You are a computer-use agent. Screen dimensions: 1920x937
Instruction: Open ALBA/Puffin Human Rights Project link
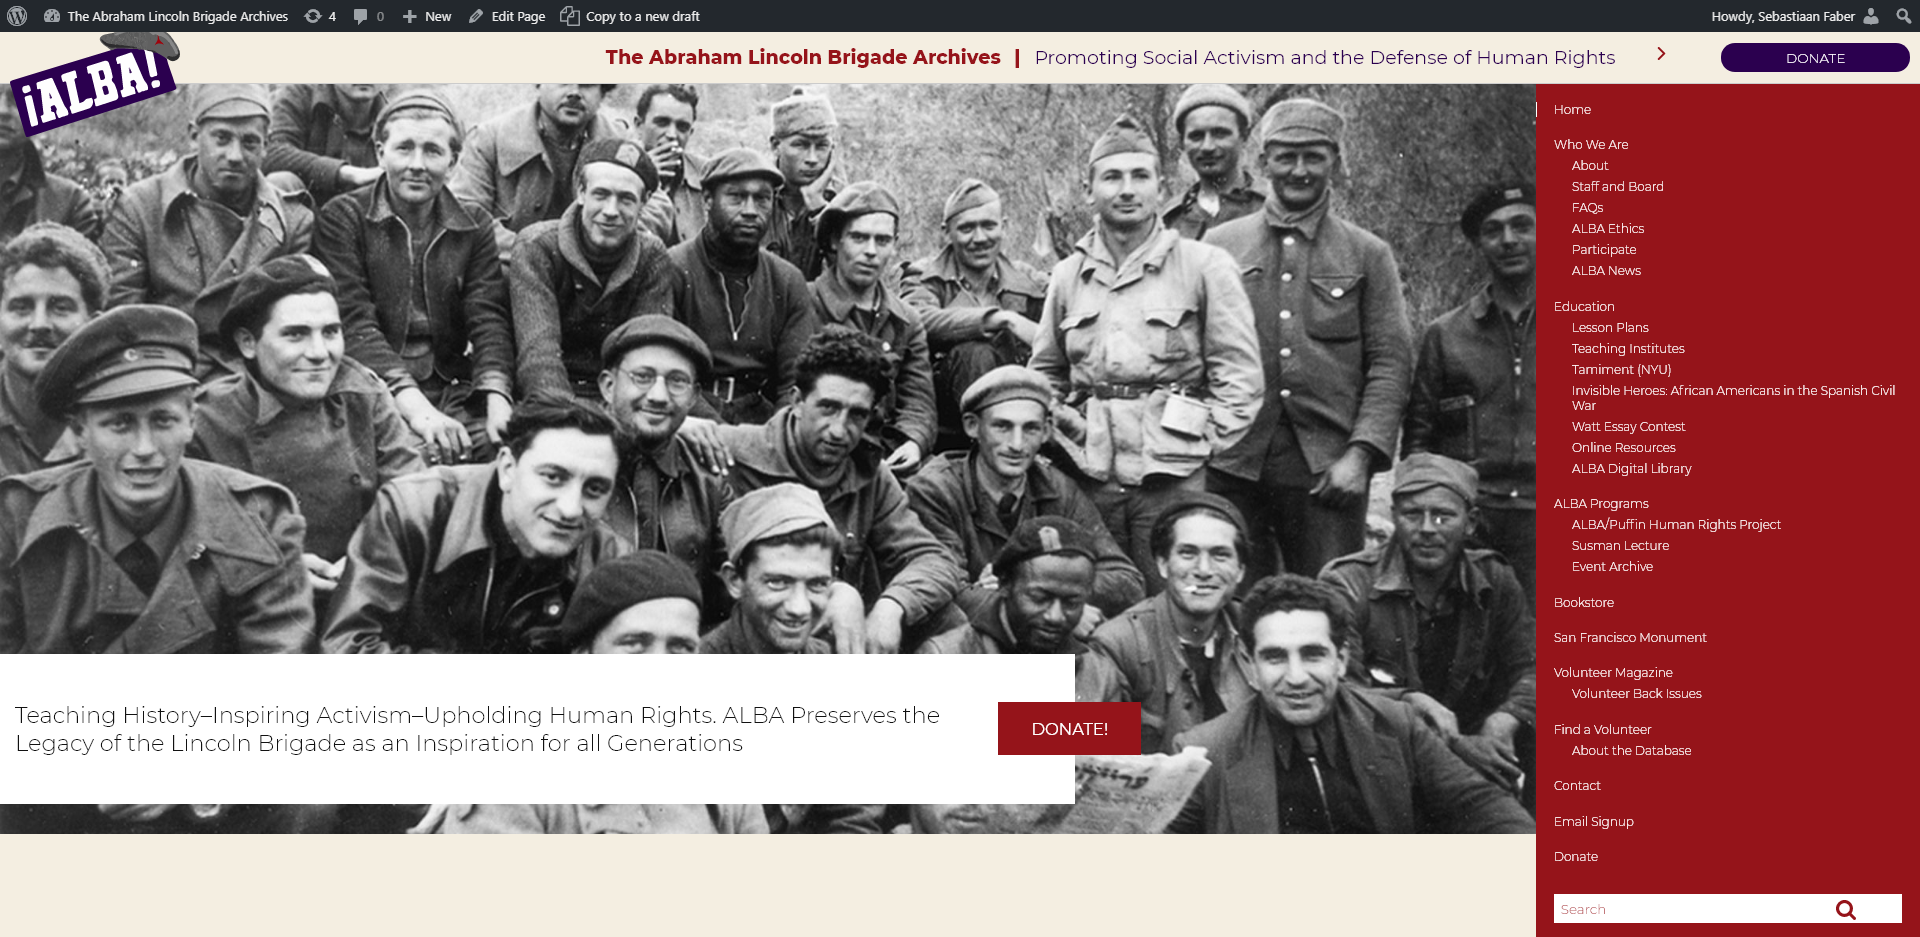coord(1676,525)
